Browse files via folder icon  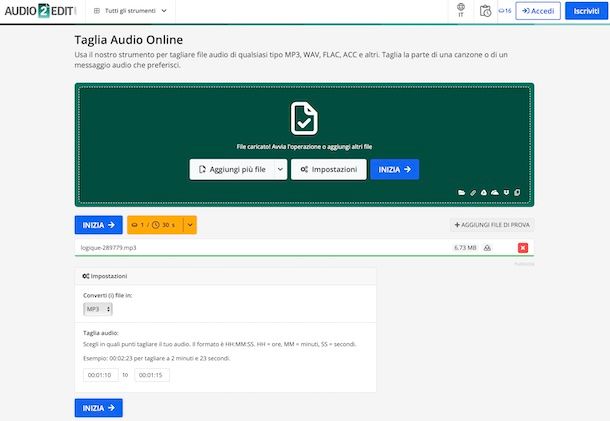click(x=461, y=193)
